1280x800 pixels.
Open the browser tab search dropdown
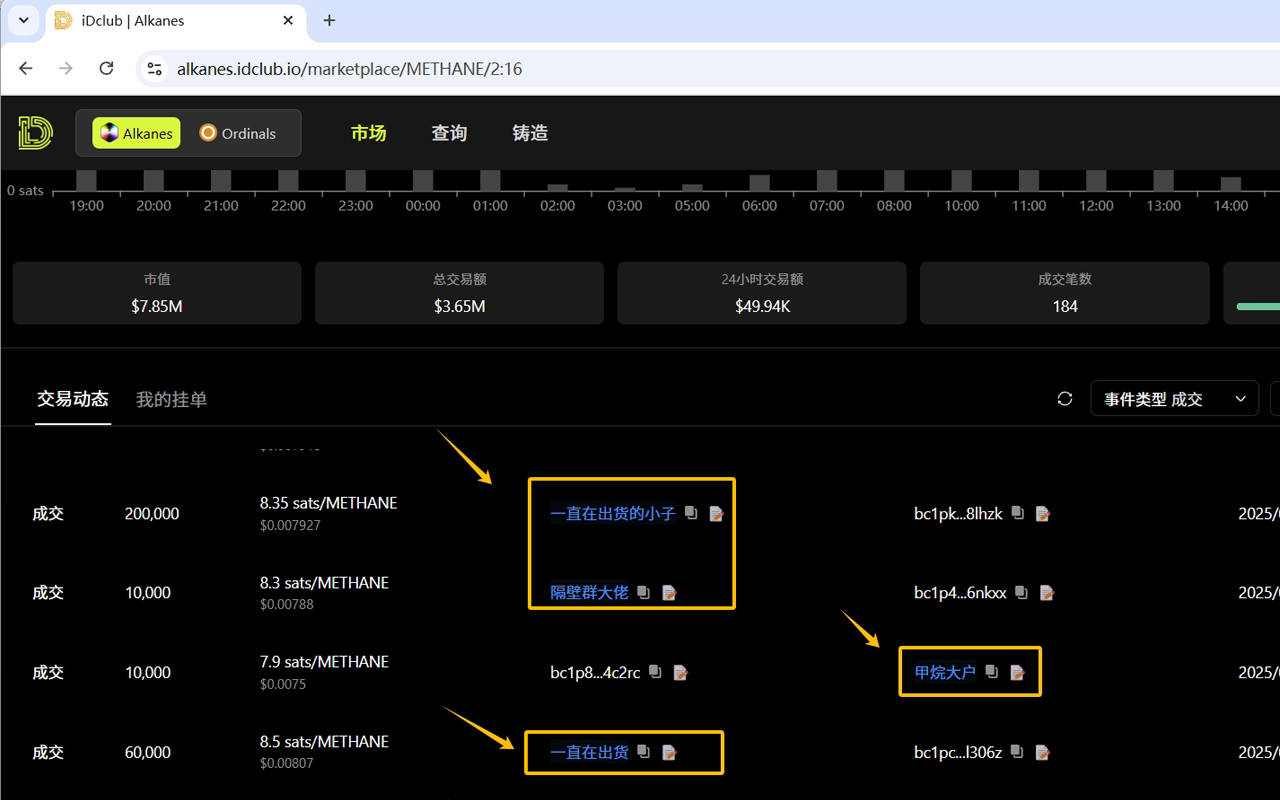point(23,20)
